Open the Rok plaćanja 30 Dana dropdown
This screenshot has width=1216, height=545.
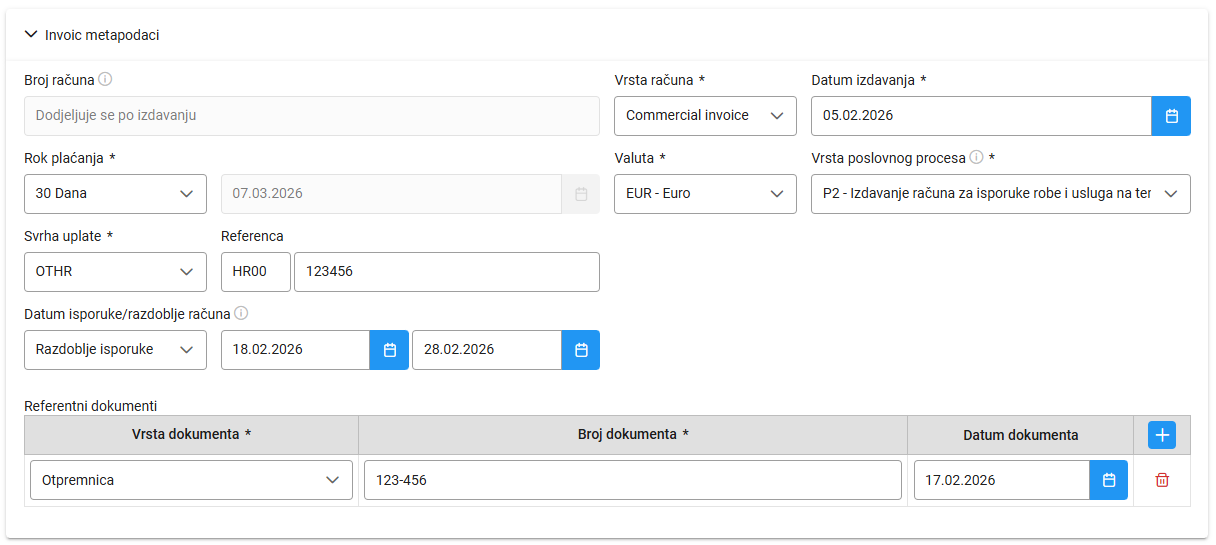click(x=115, y=194)
